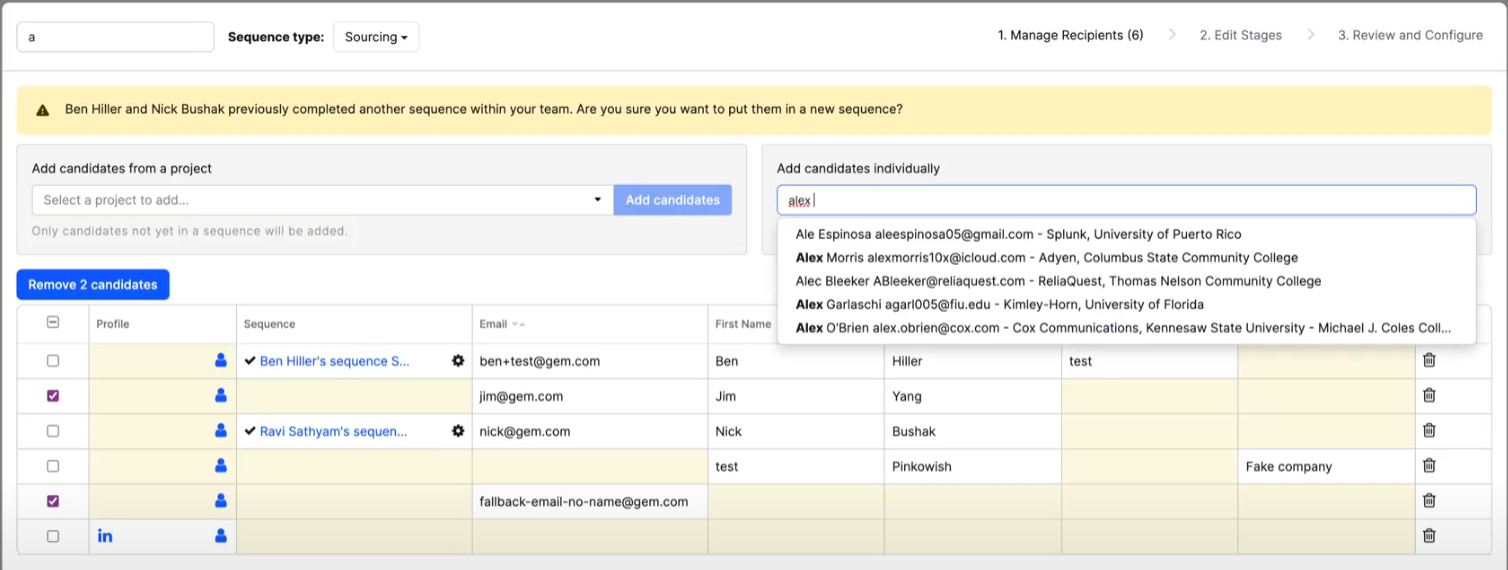Screen dimensions: 1508x570
Task: Delete the Pinkowish row with trash icon
Action: [1429, 466]
